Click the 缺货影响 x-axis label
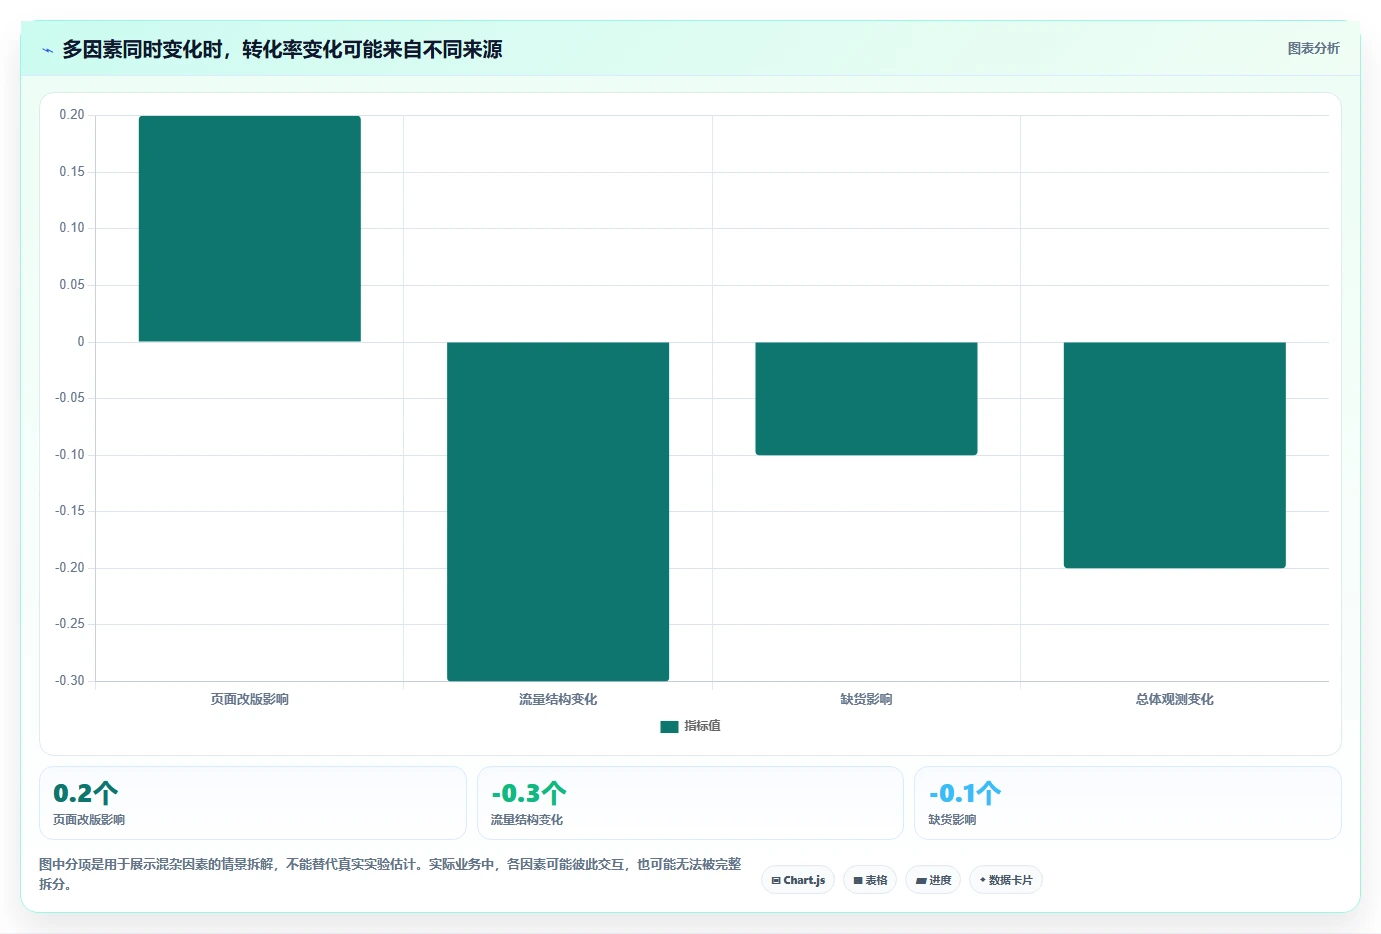 pos(866,699)
